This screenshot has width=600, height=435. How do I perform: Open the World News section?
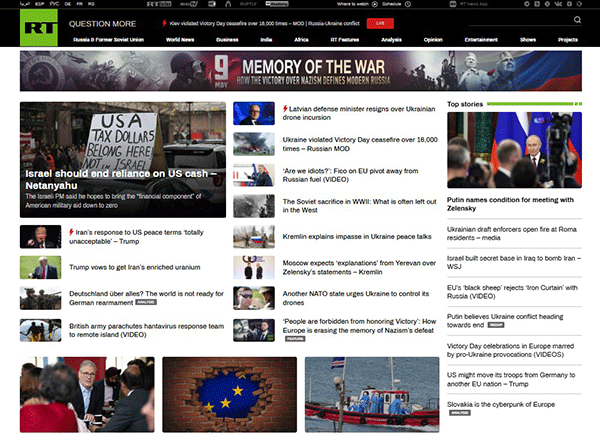(x=180, y=40)
